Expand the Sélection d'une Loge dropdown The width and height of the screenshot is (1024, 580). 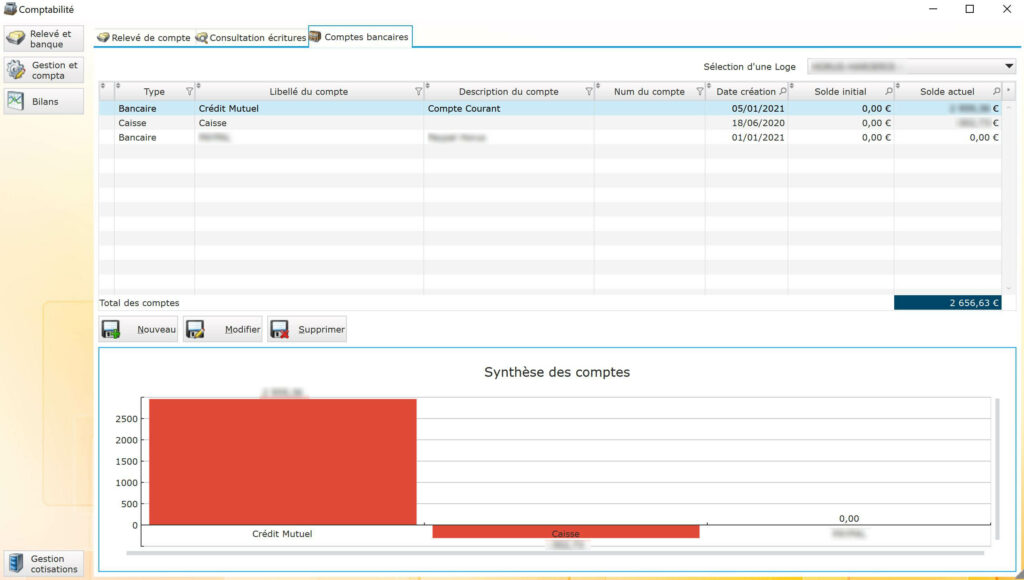click(1008, 67)
